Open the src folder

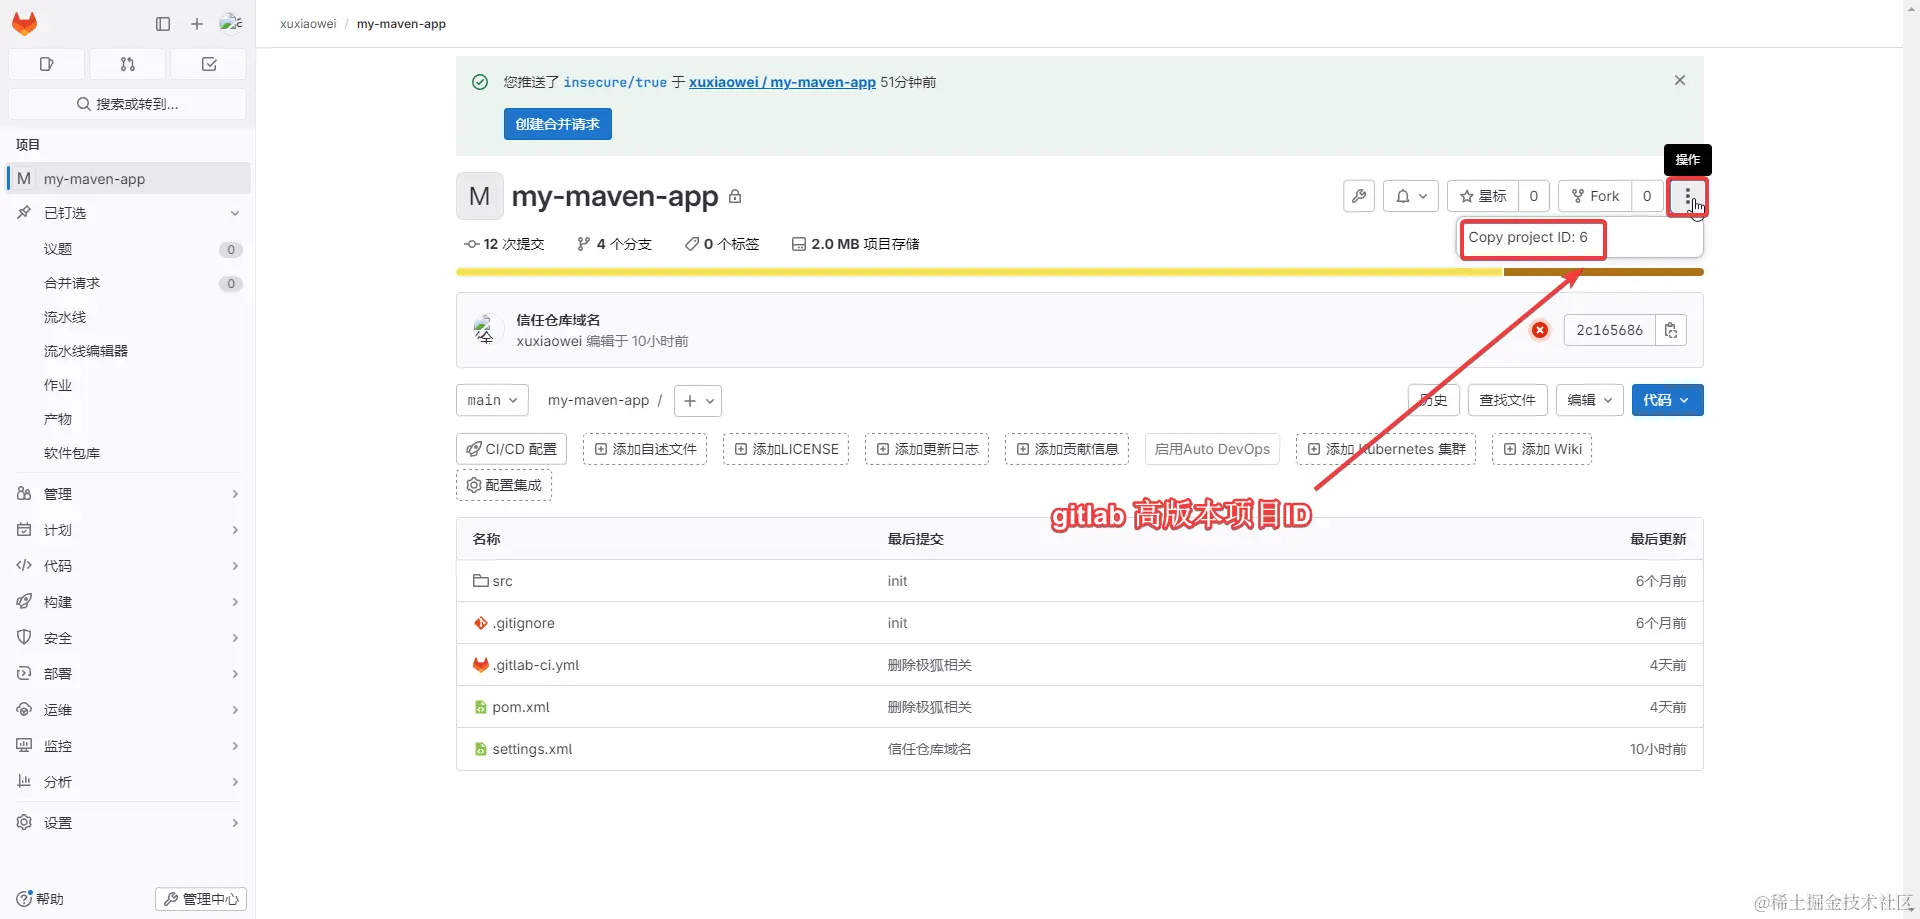(502, 581)
